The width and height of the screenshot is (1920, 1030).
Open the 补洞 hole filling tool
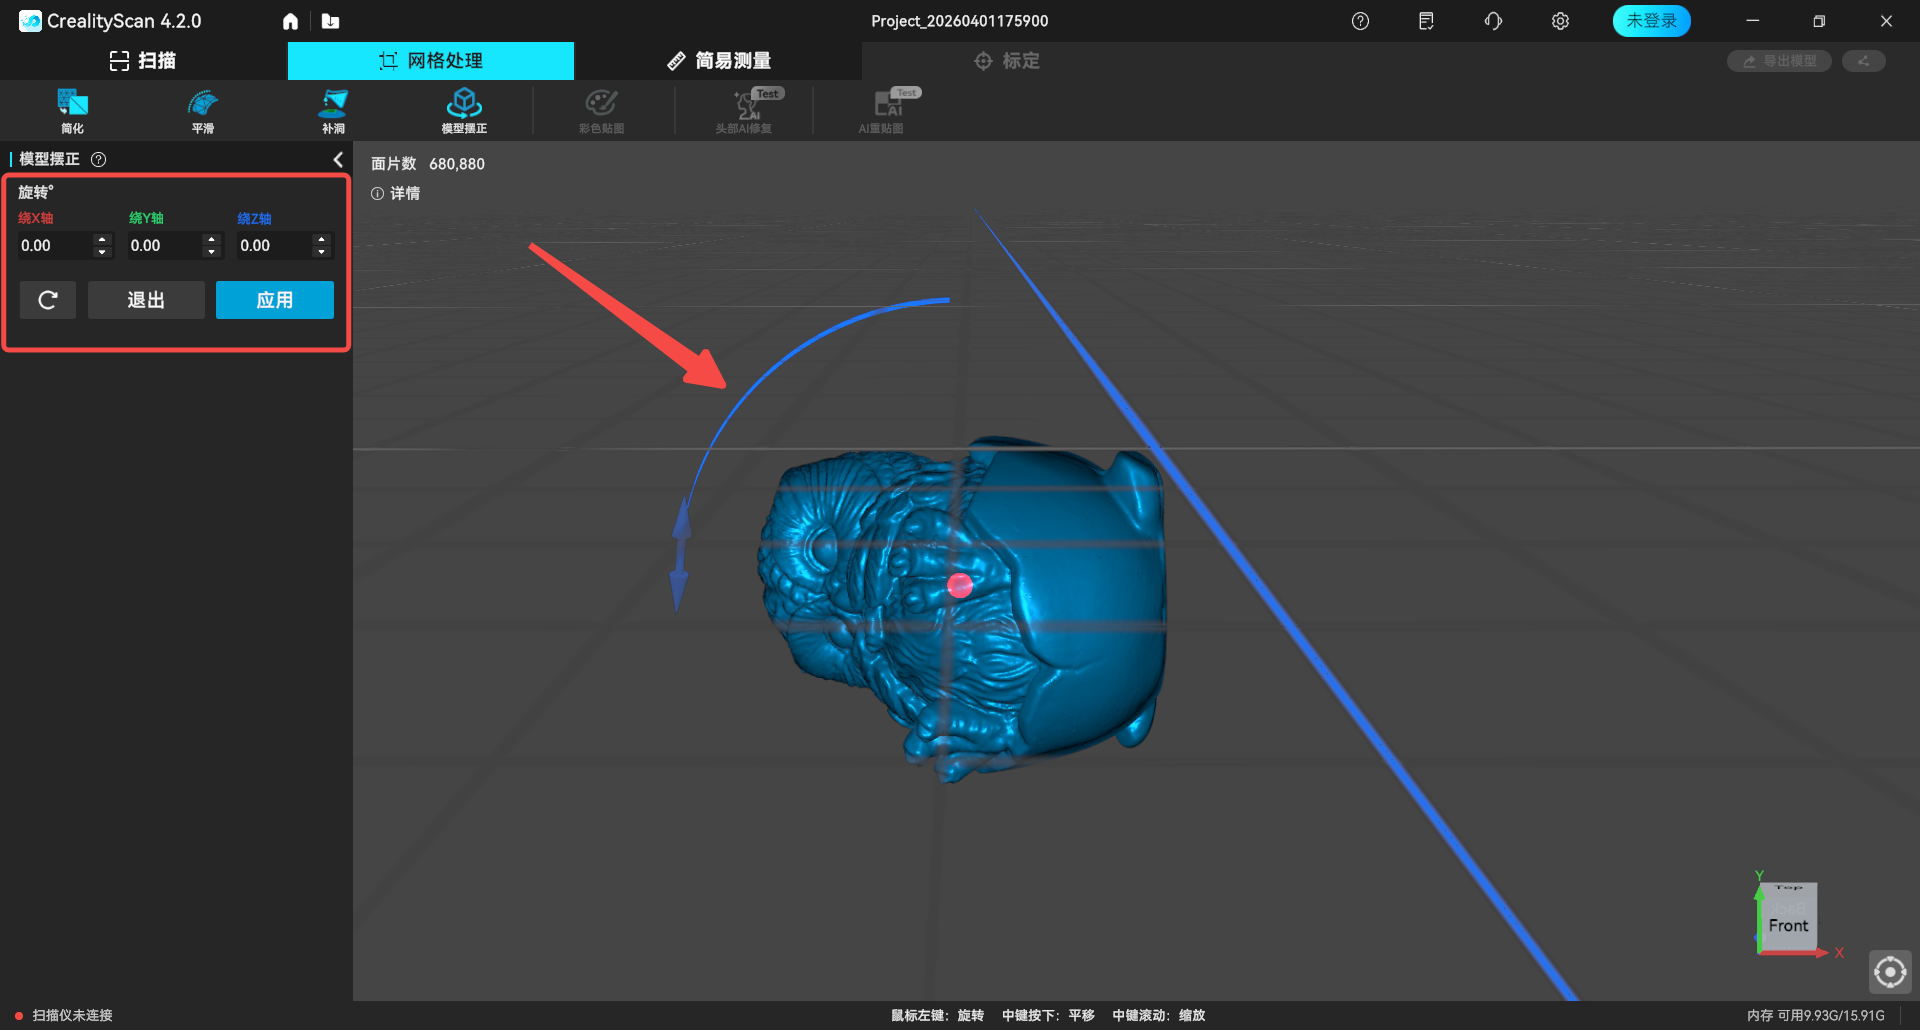coord(333,110)
